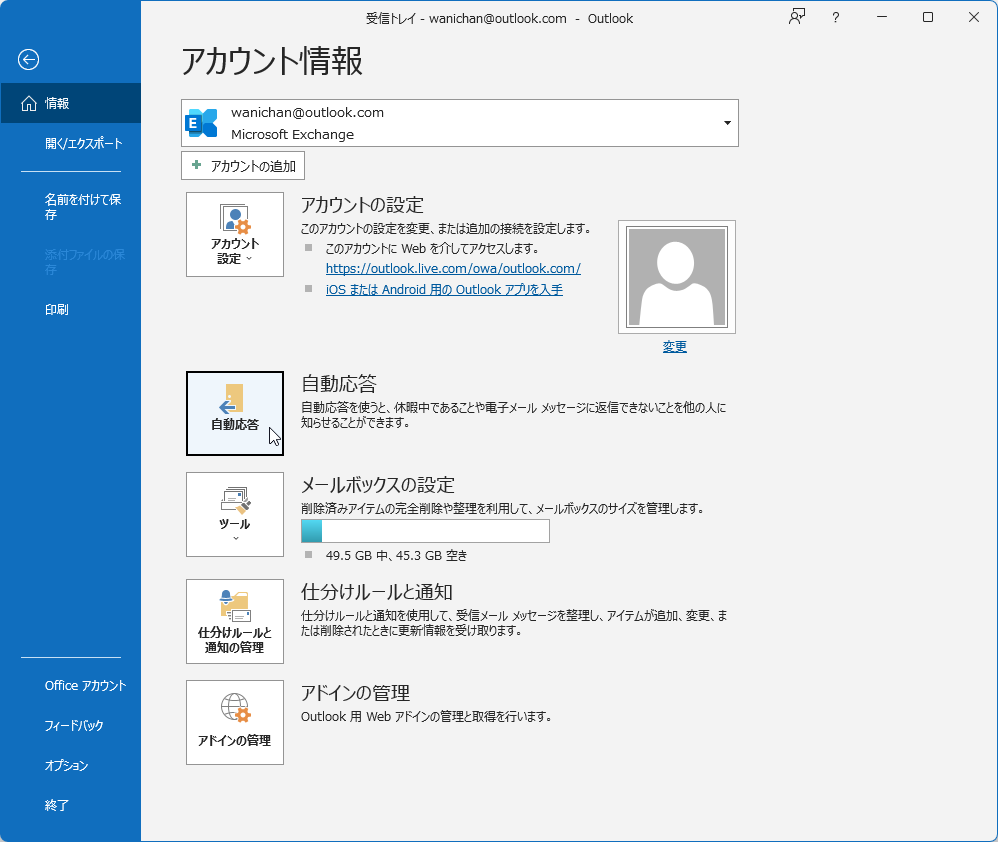The width and height of the screenshot is (998, 842).
Task: Open the outlook.live.com web access link
Action: click(453, 269)
